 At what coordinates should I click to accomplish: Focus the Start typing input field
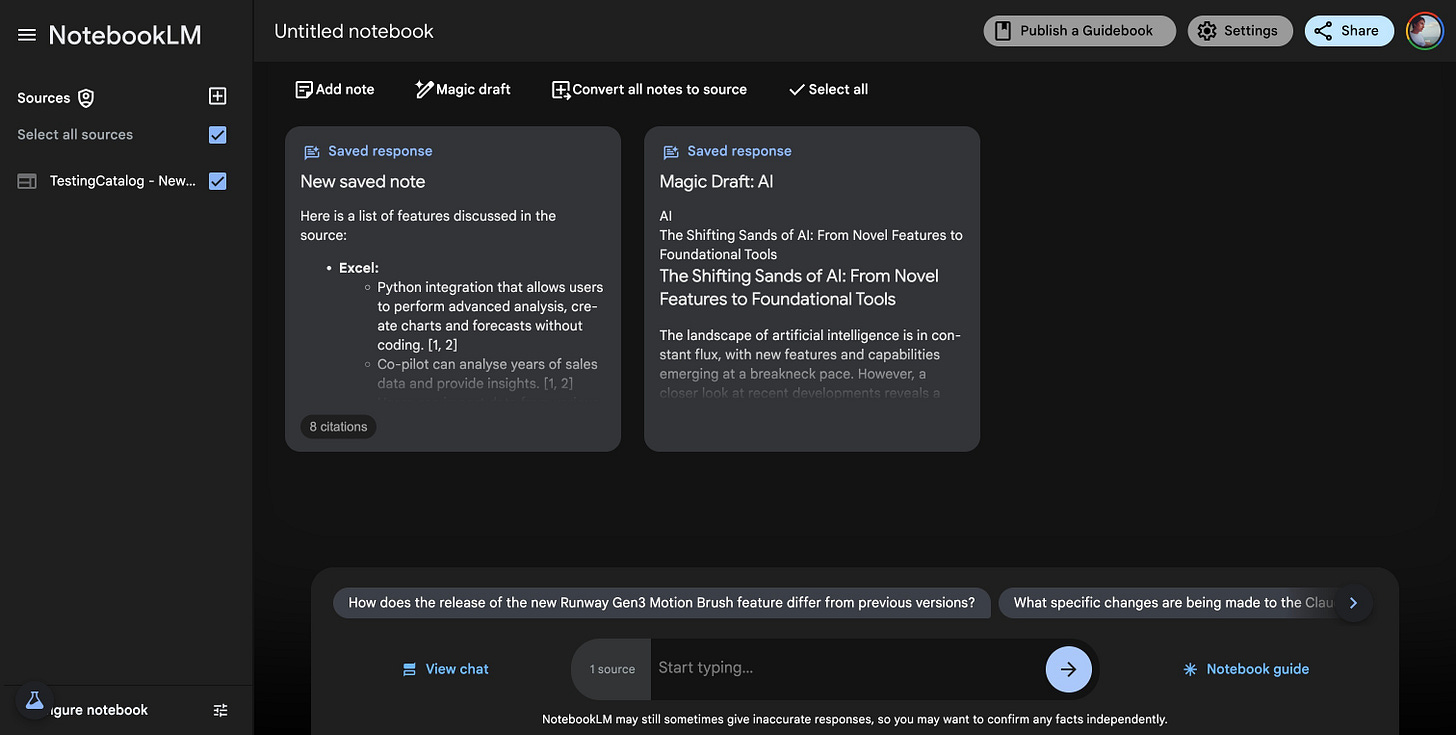(x=846, y=668)
